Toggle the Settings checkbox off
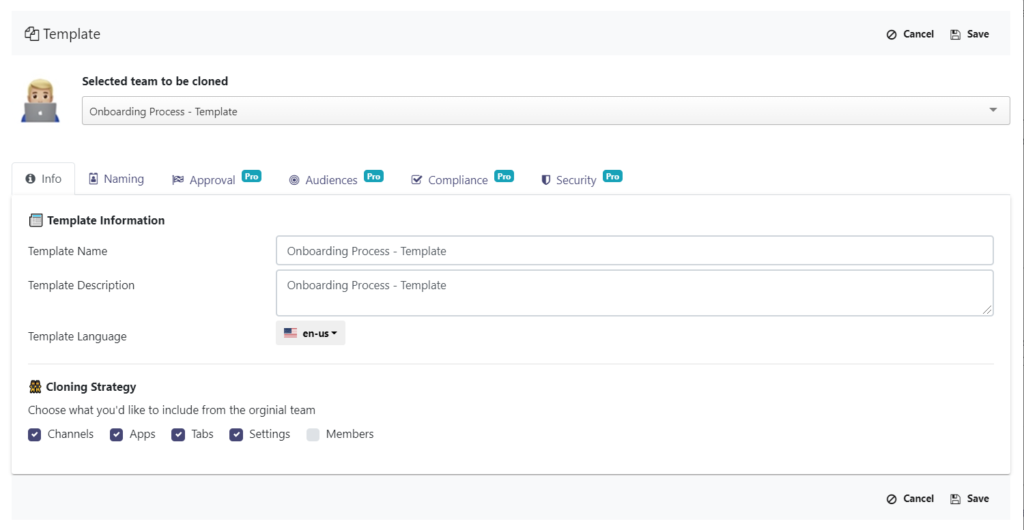Screen dimensions: 1024x530 236,435
